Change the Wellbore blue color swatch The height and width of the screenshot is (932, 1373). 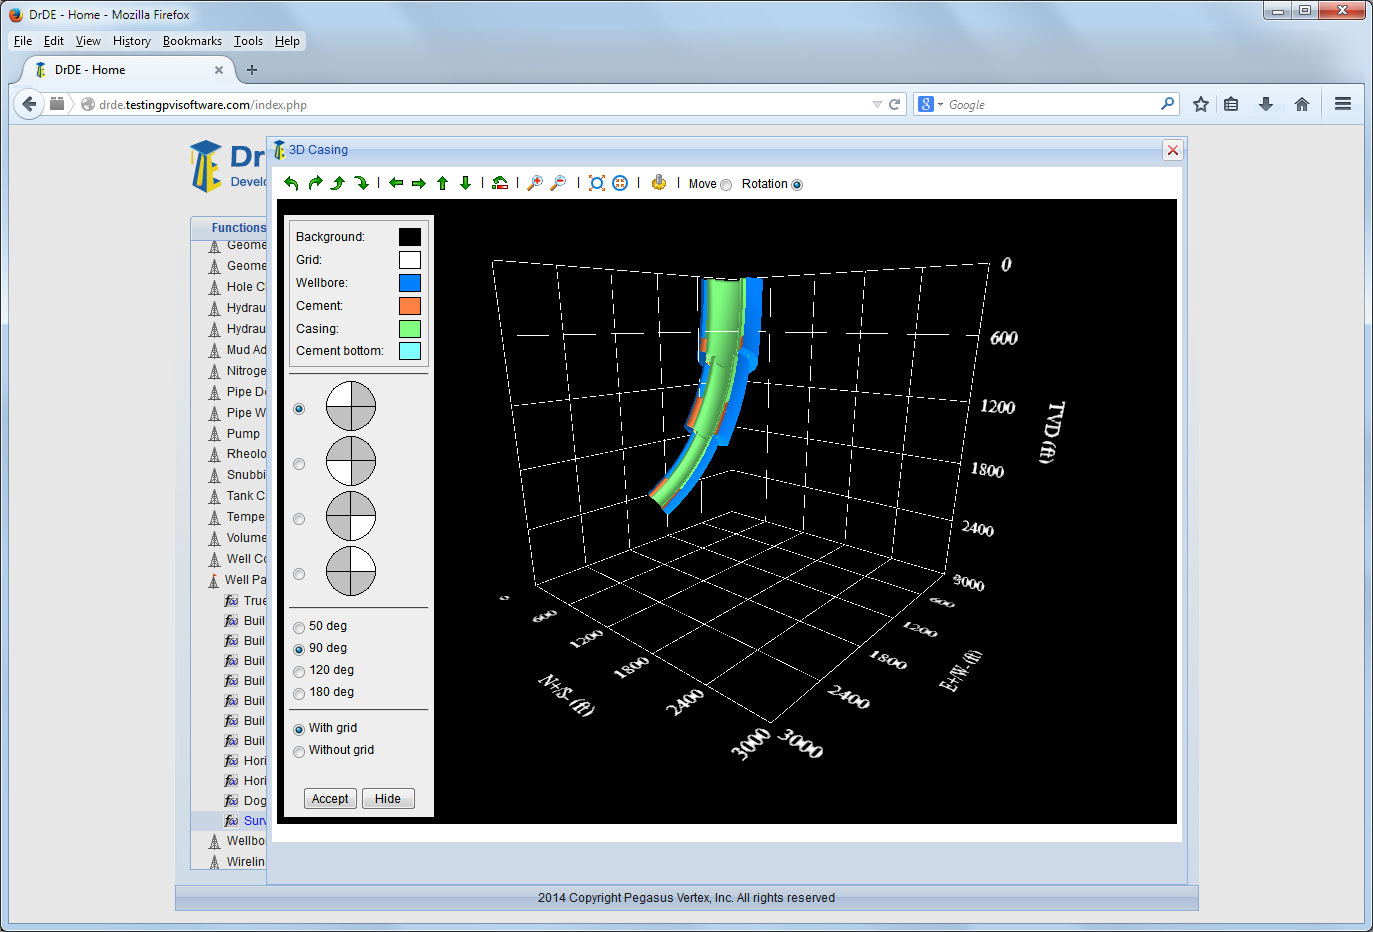(410, 283)
